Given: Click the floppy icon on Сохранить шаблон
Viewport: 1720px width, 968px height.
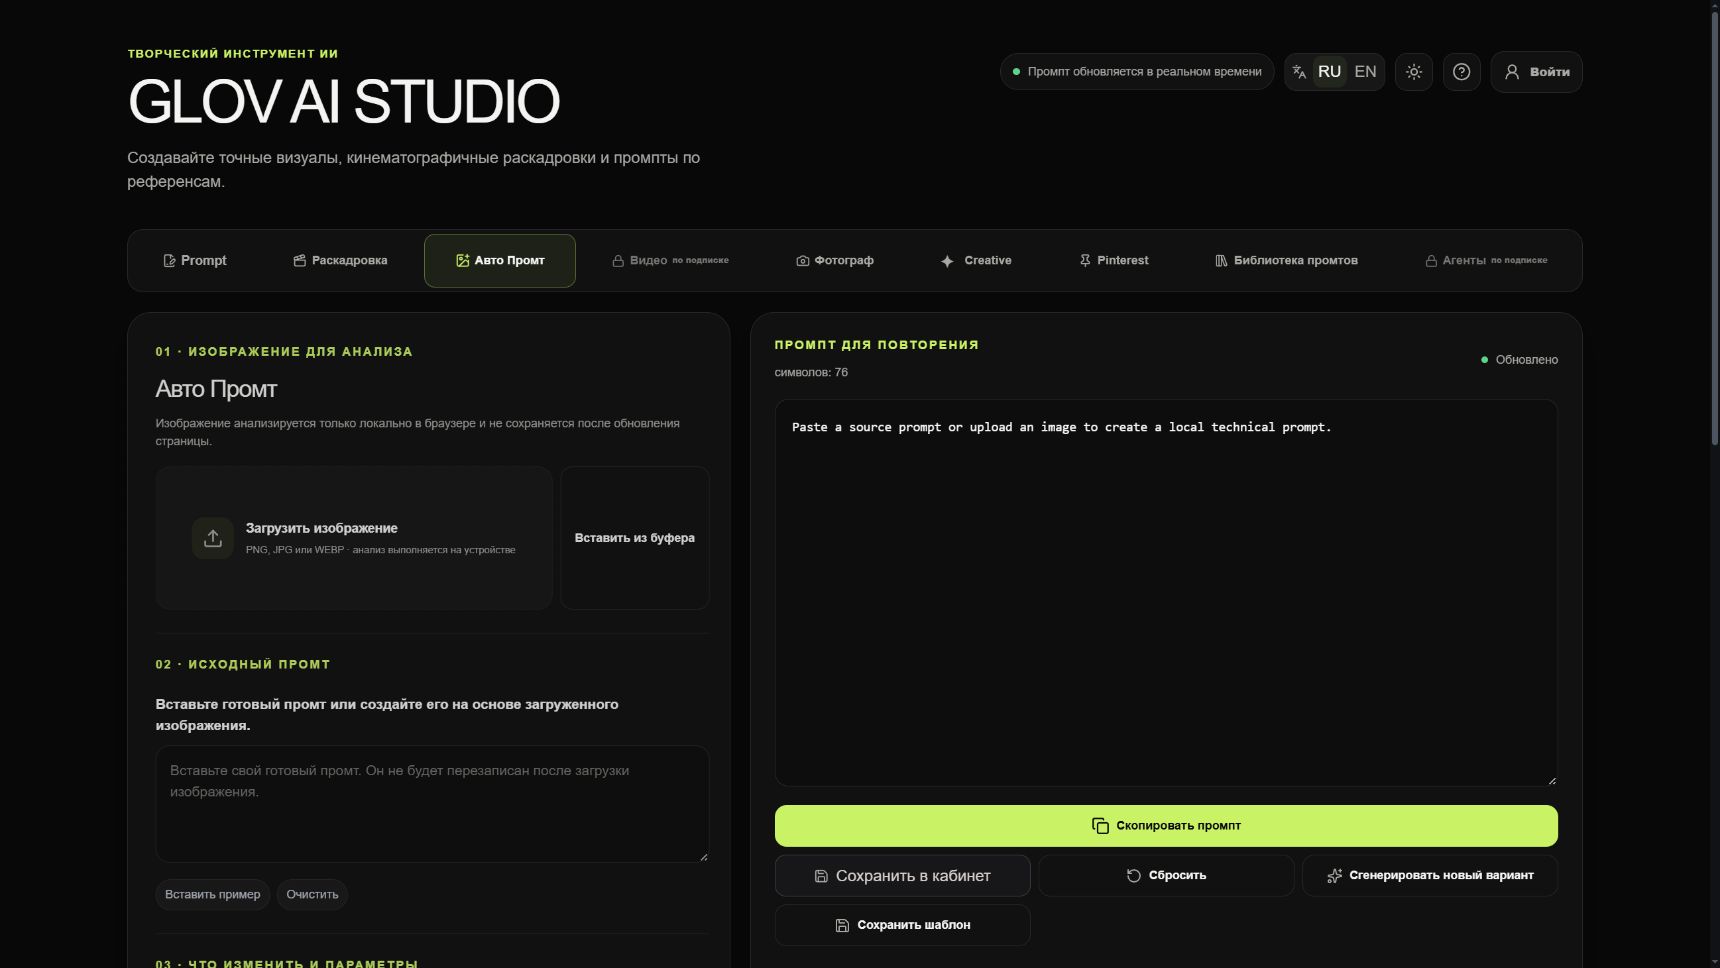Looking at the screenshot, I should click(x=842, y=926).
